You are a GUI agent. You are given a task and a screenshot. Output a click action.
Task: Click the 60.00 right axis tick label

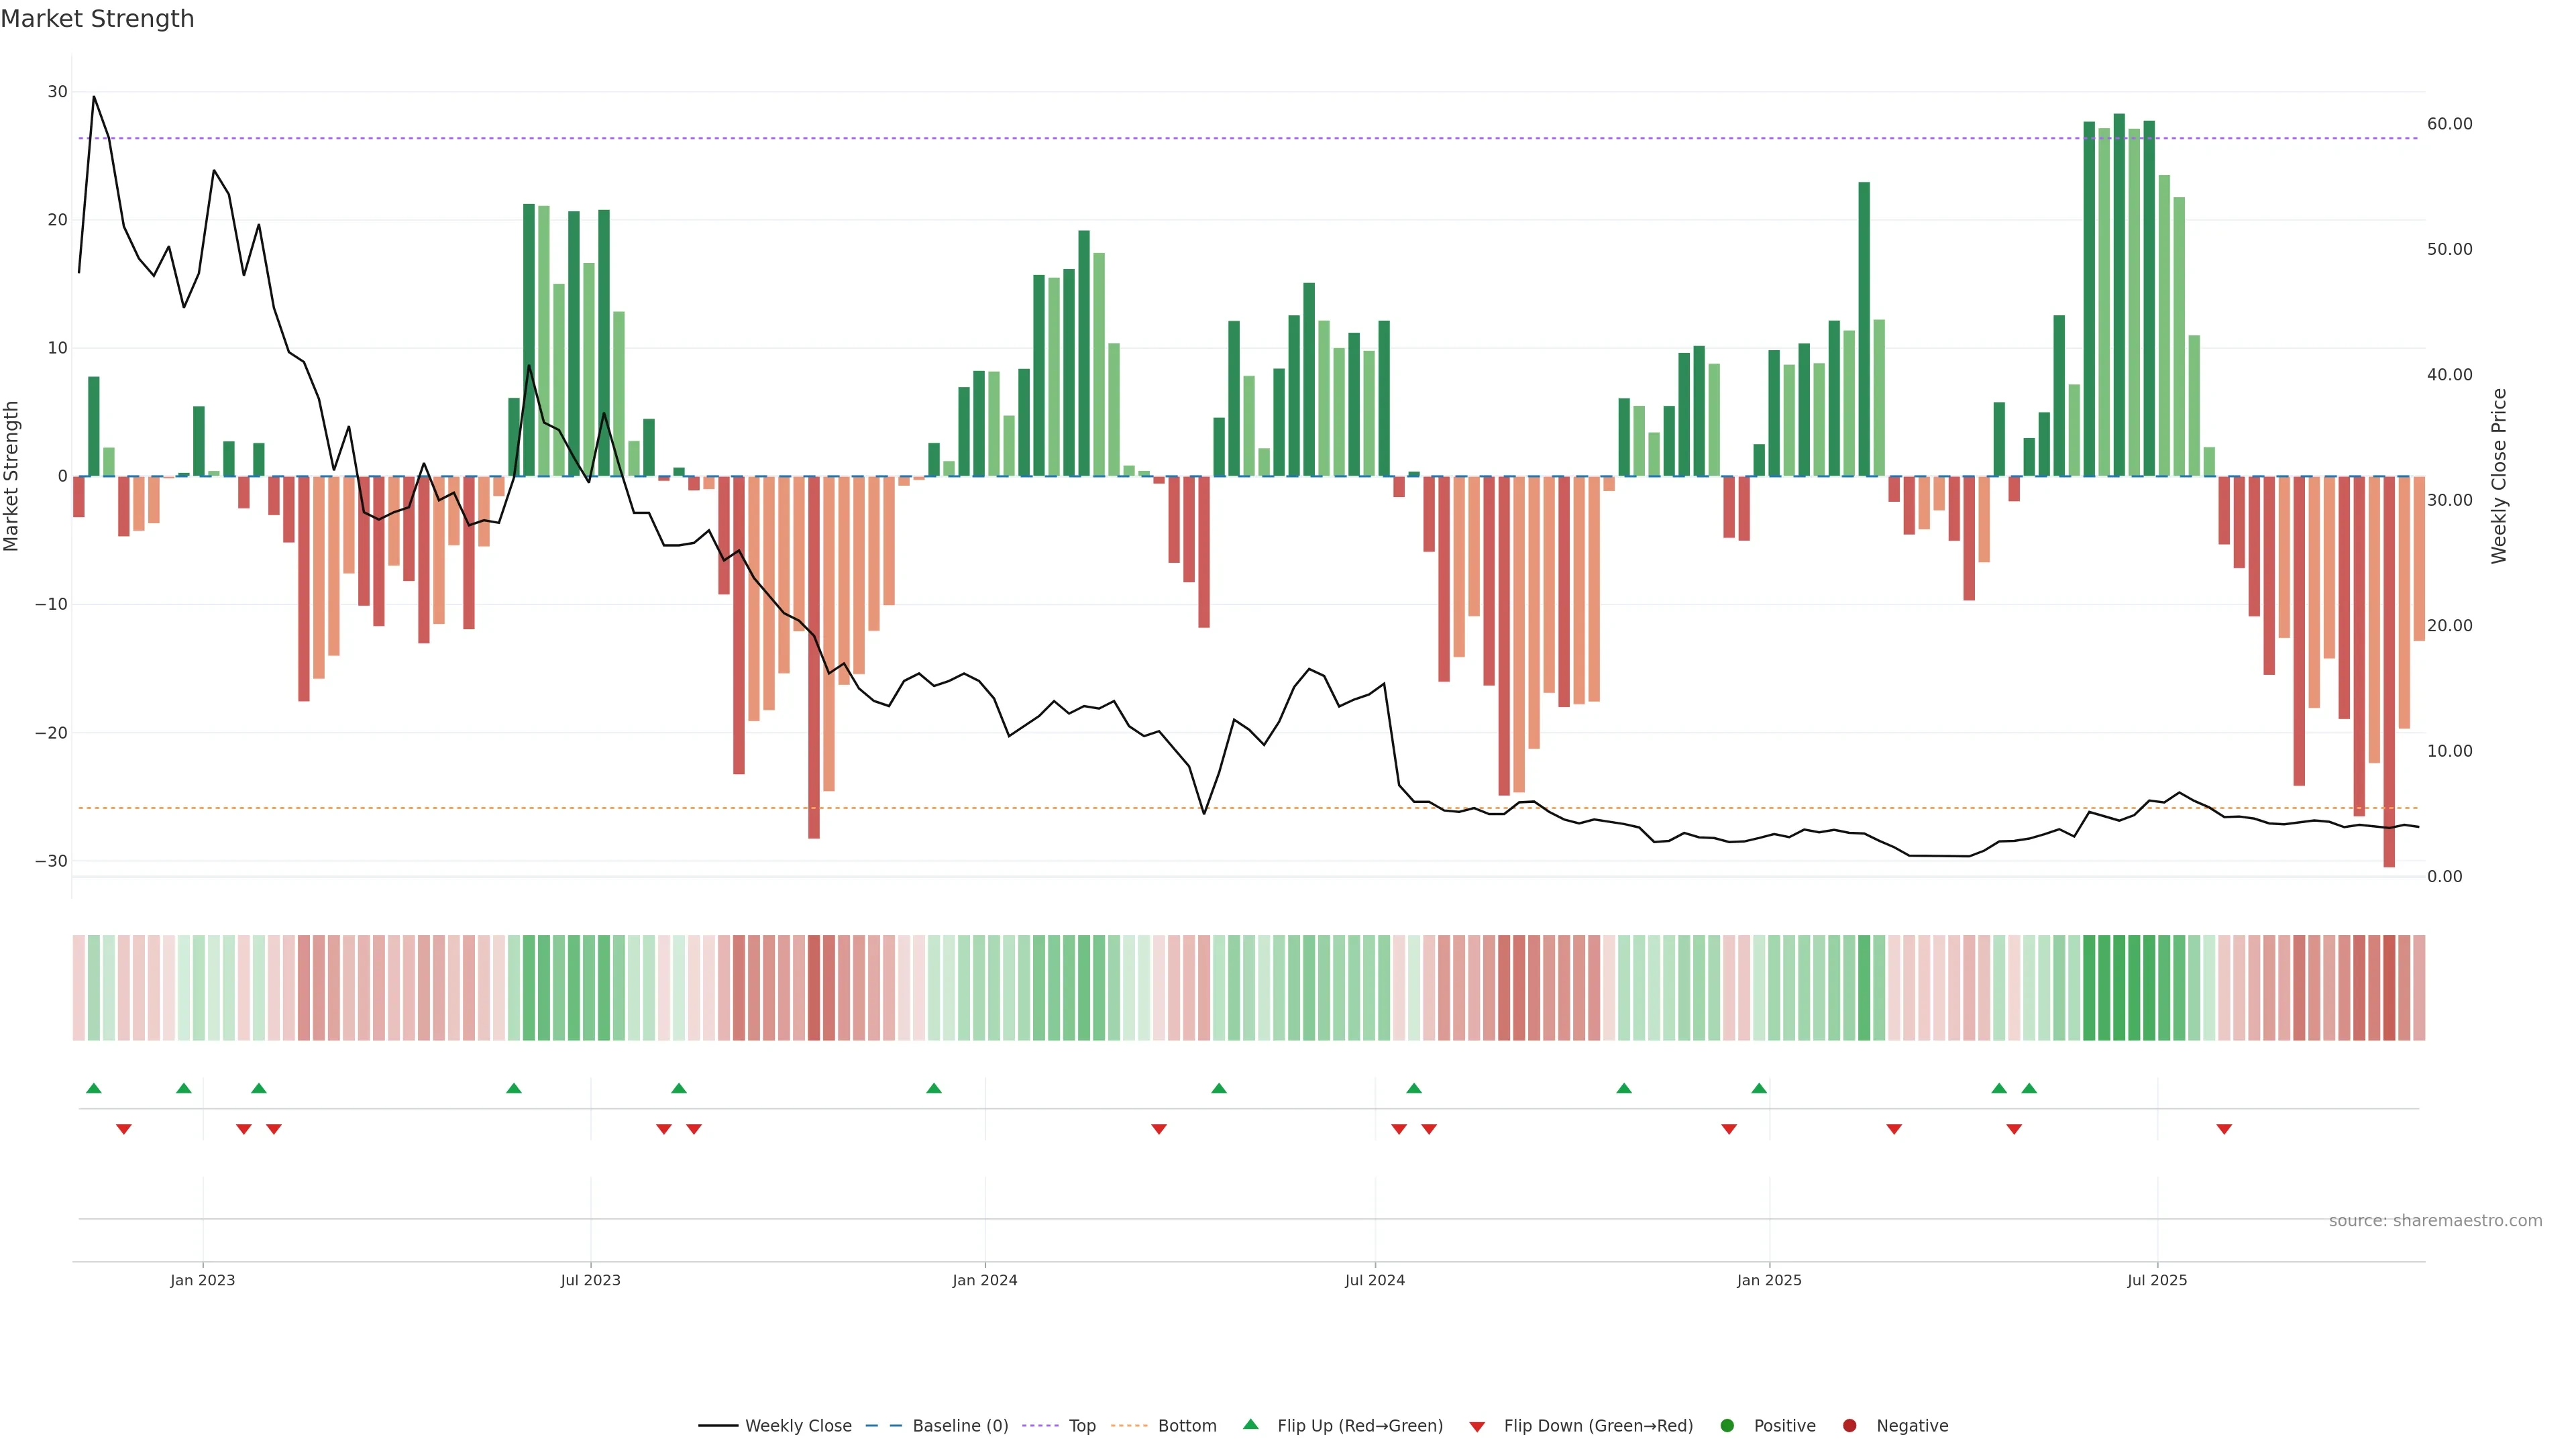pos(2449,124)
